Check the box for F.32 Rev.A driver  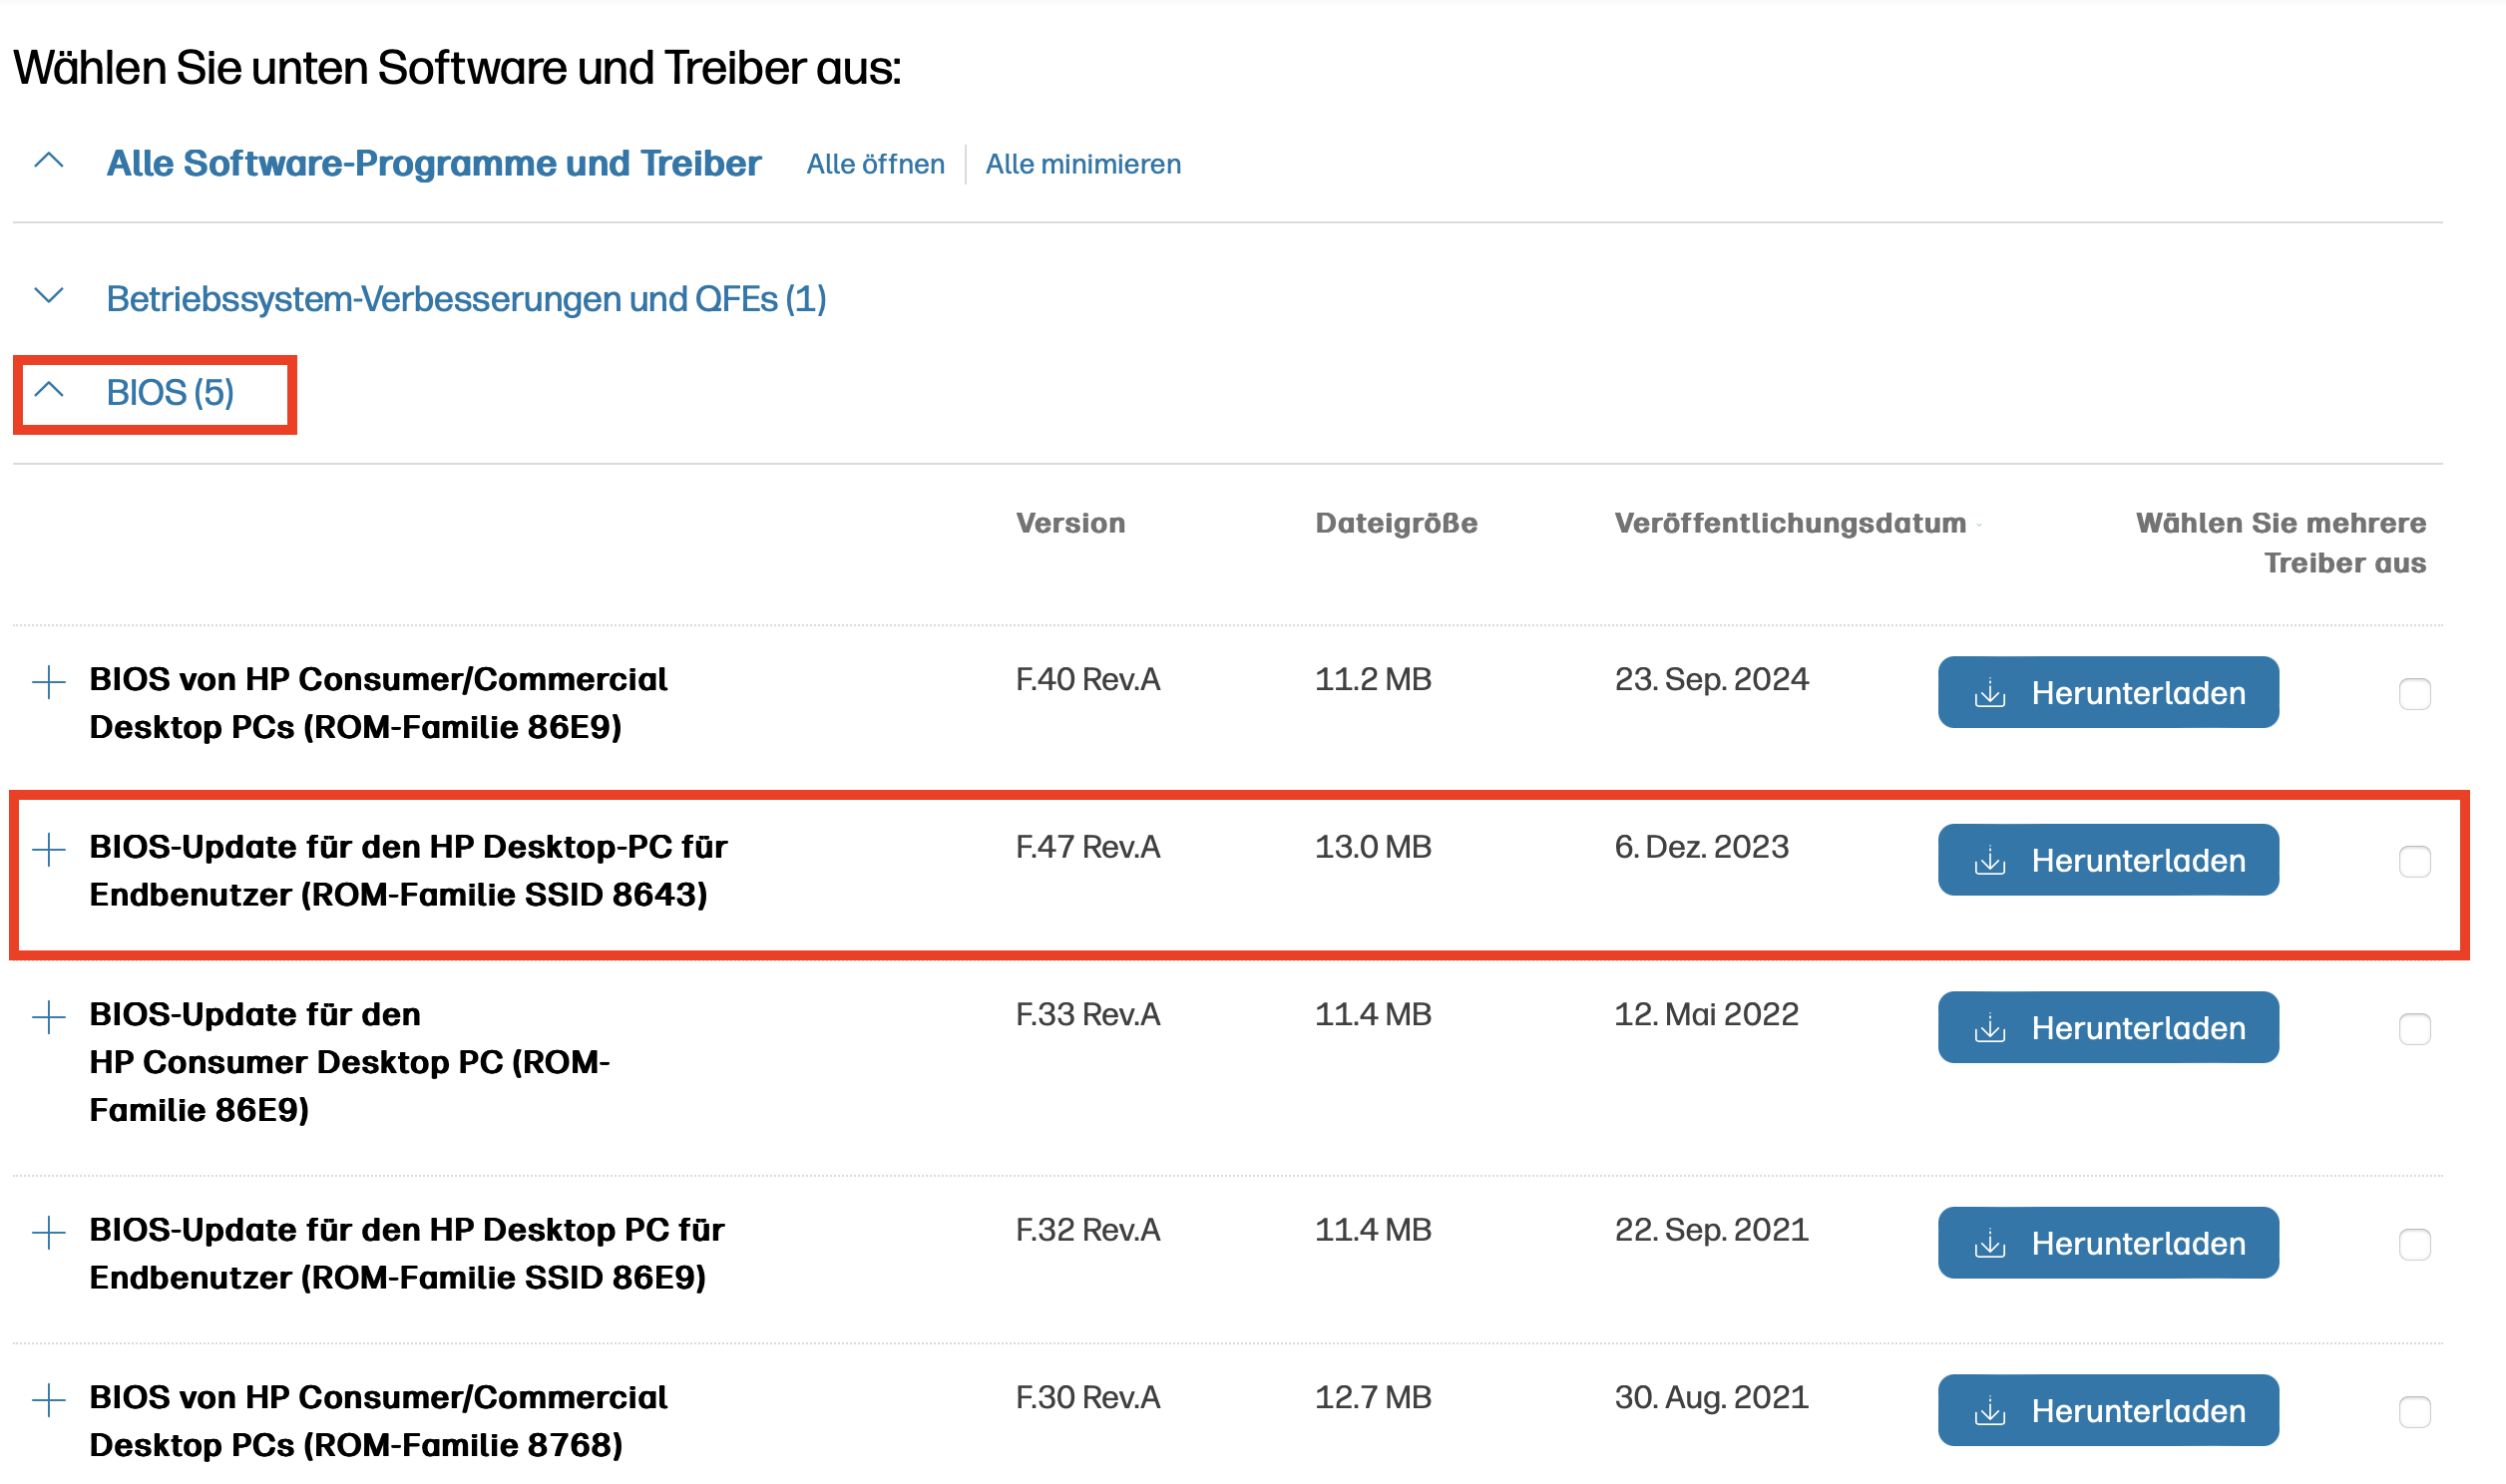coord(2414,1244)
